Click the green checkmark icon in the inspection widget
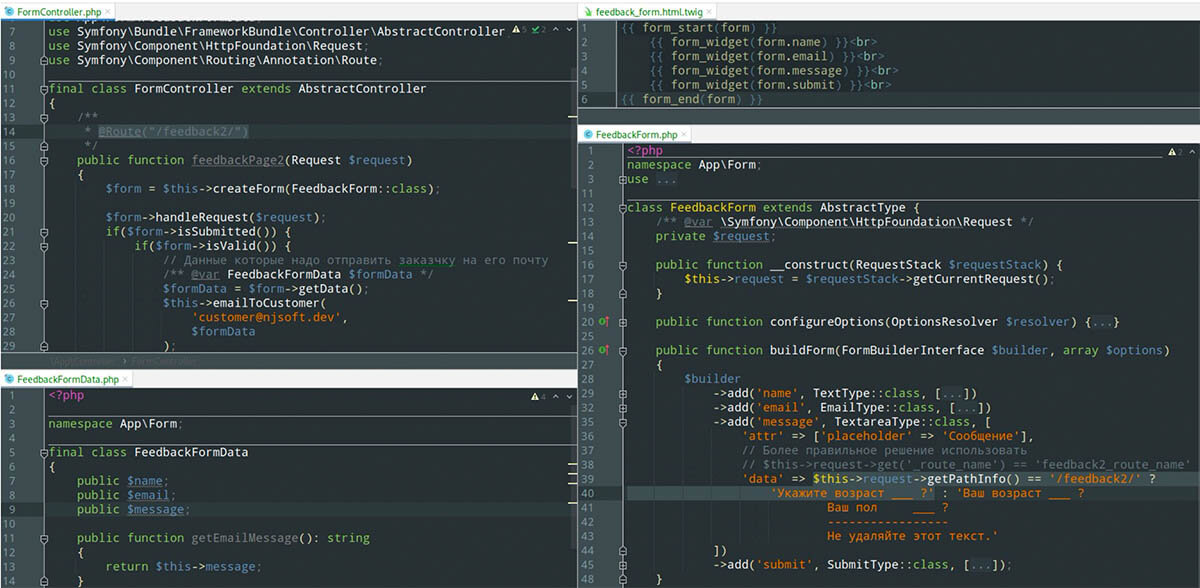1200x588 pixels. 536,29
